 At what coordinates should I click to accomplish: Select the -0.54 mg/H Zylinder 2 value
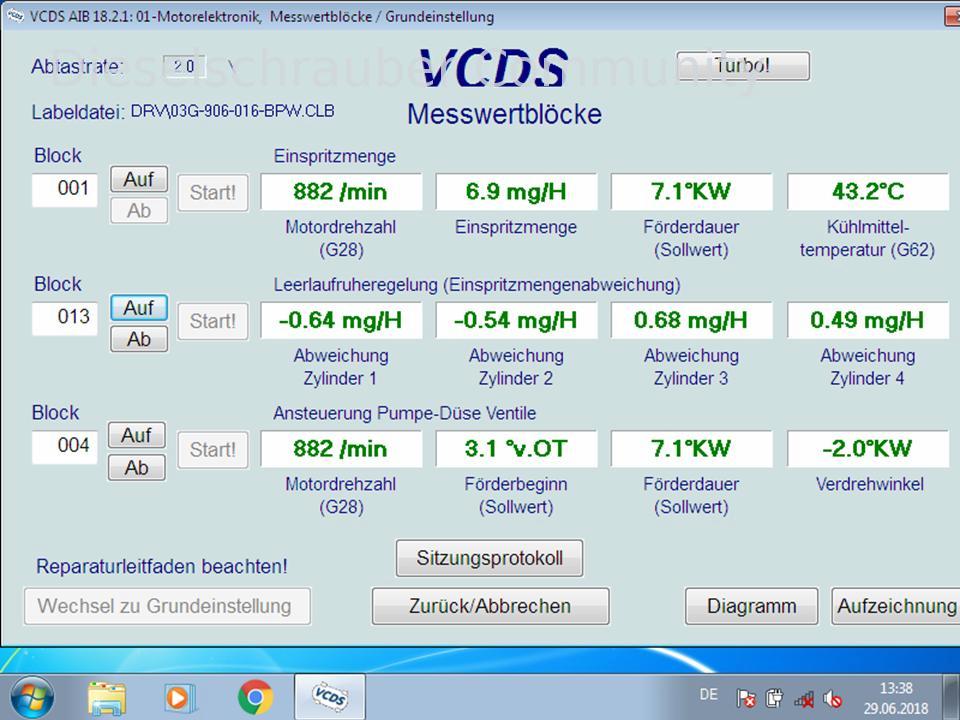point(516,320)
